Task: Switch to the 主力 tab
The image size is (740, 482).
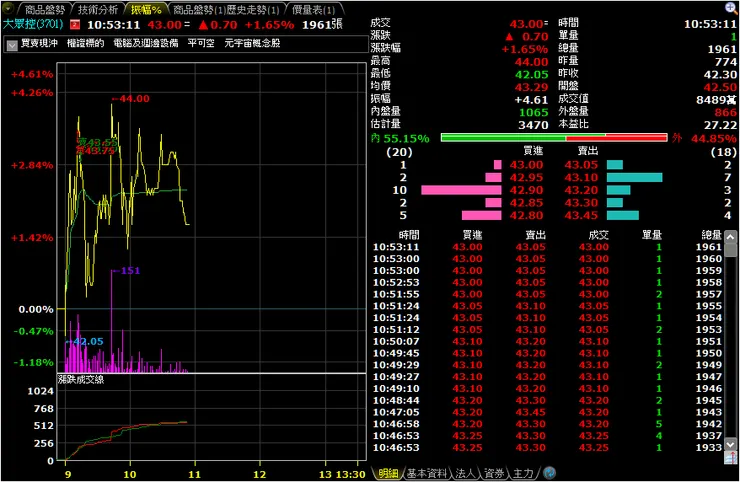Action: tap(523, 473)
